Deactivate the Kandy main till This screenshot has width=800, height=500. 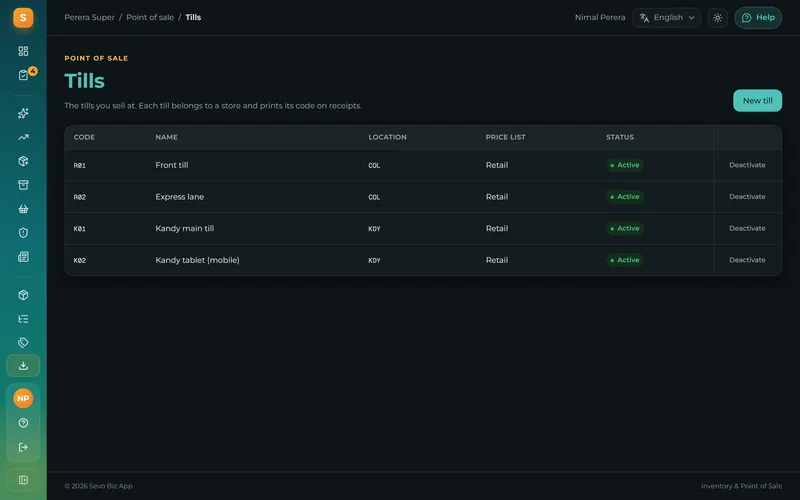click(747, 228)
